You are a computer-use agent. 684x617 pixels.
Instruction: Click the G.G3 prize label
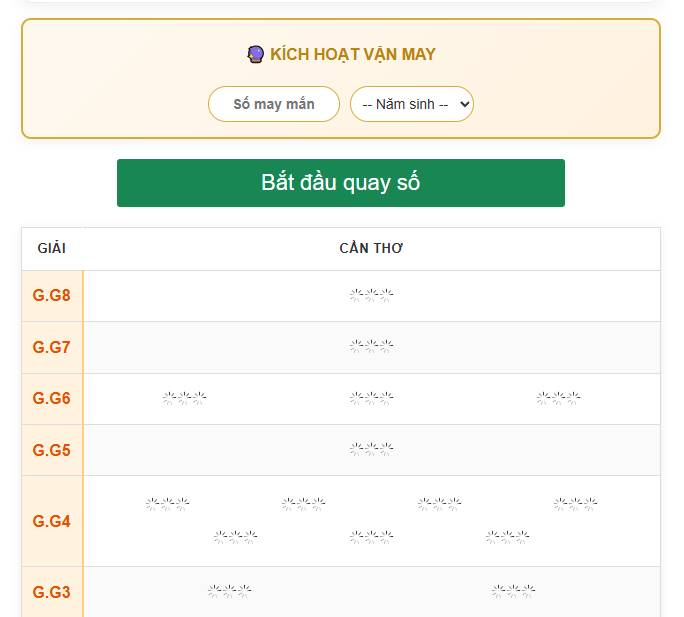[51, 592]
